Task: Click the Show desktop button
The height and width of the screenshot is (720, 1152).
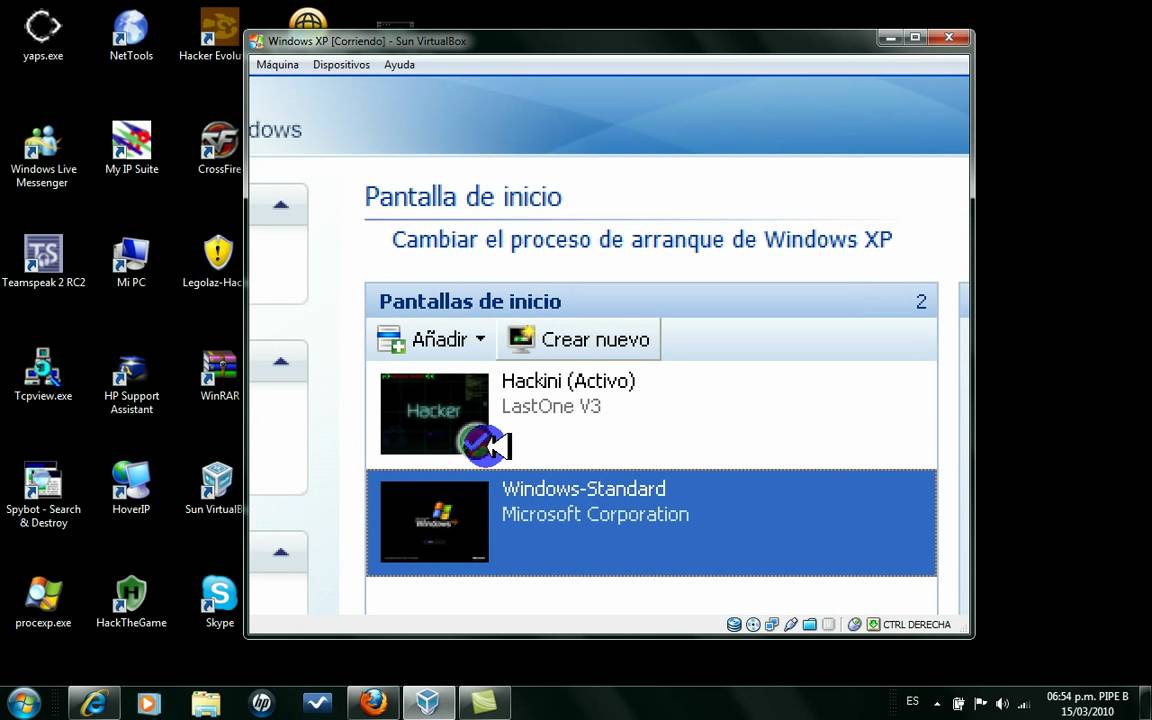Action: click(1145, 703)
